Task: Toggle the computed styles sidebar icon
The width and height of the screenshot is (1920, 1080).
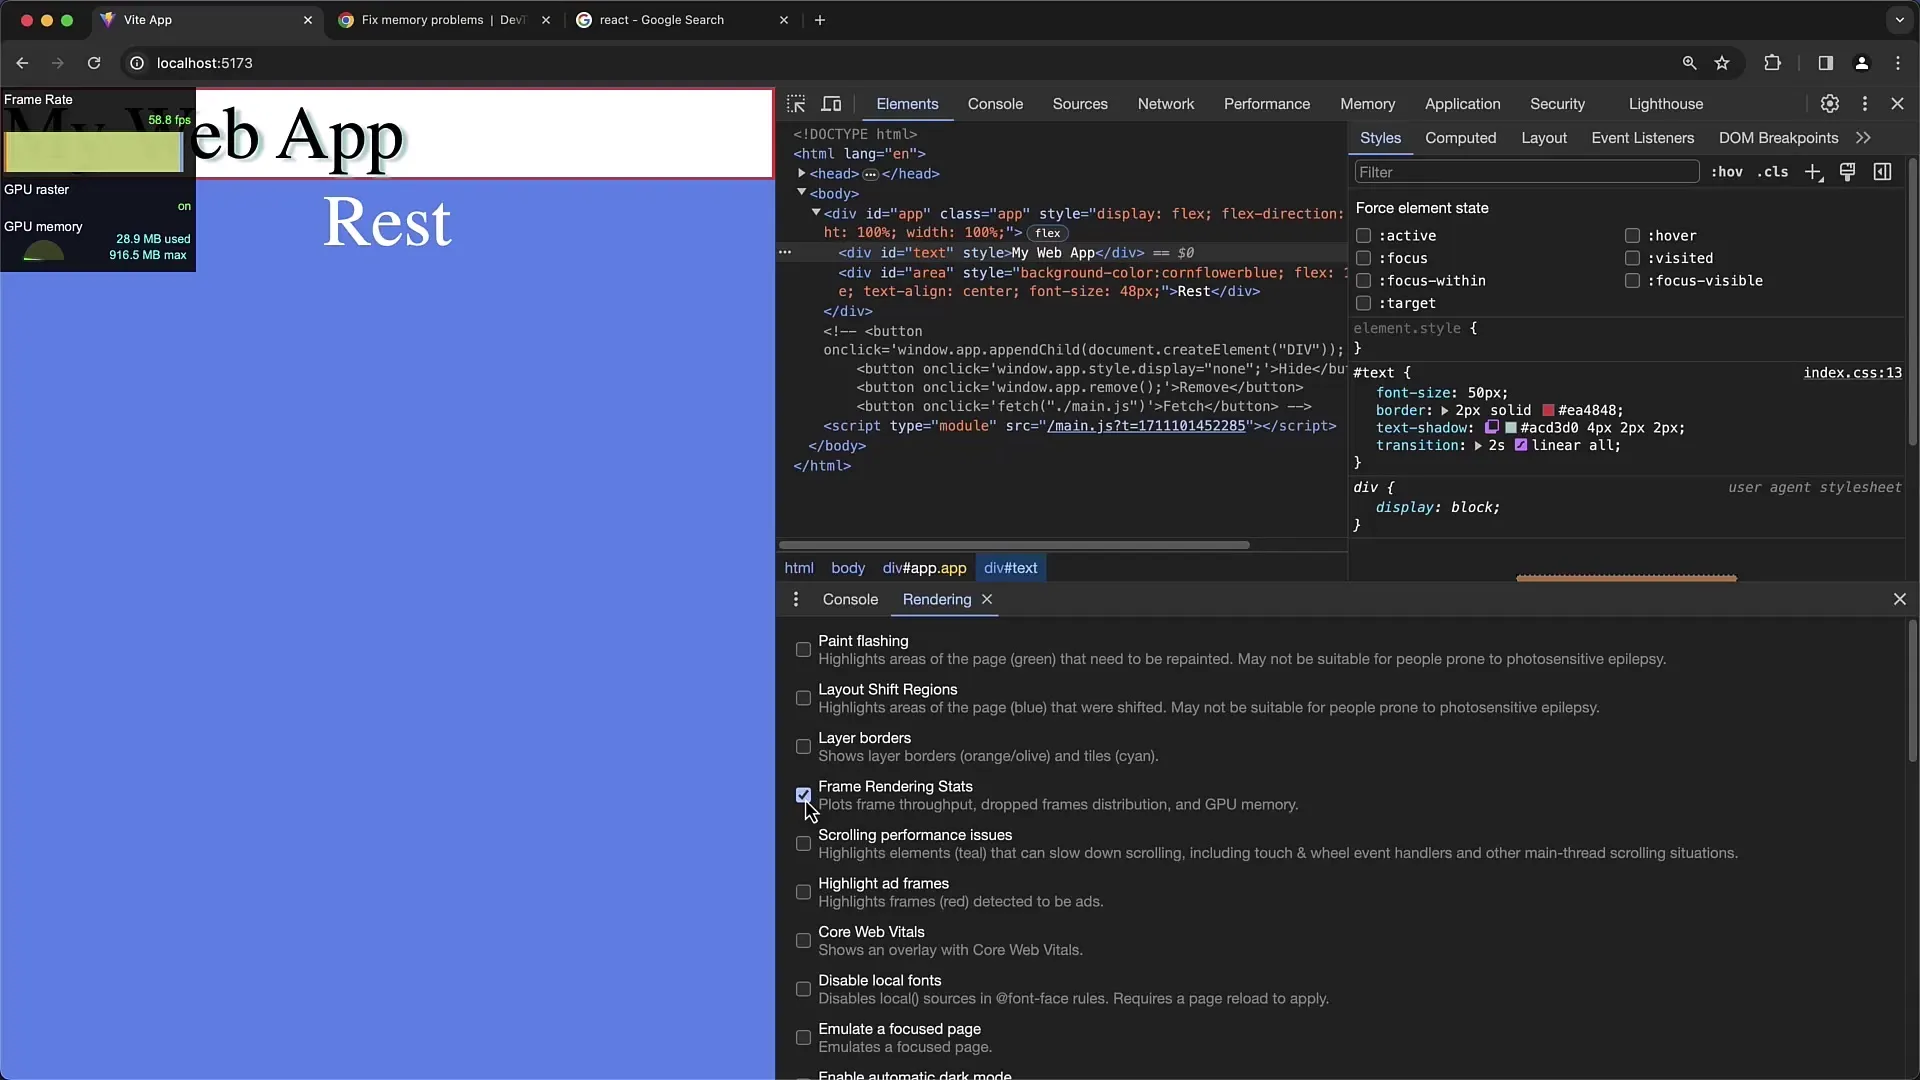Action: pos(1882,172)
